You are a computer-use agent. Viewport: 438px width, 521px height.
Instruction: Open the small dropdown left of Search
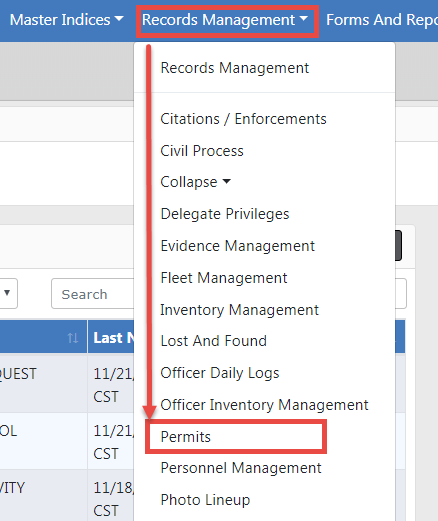click(8, 293)
